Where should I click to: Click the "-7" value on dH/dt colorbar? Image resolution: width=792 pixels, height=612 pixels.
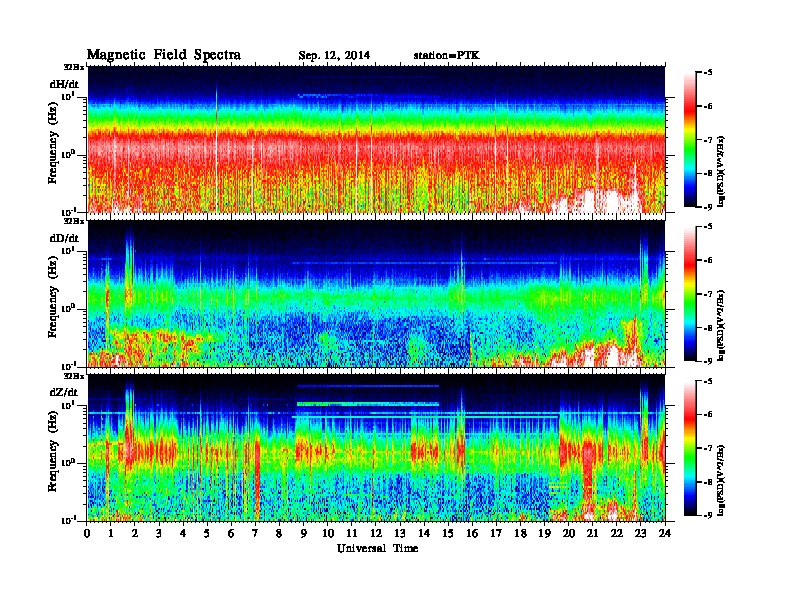pyautogui.click(x=708, y=140)
